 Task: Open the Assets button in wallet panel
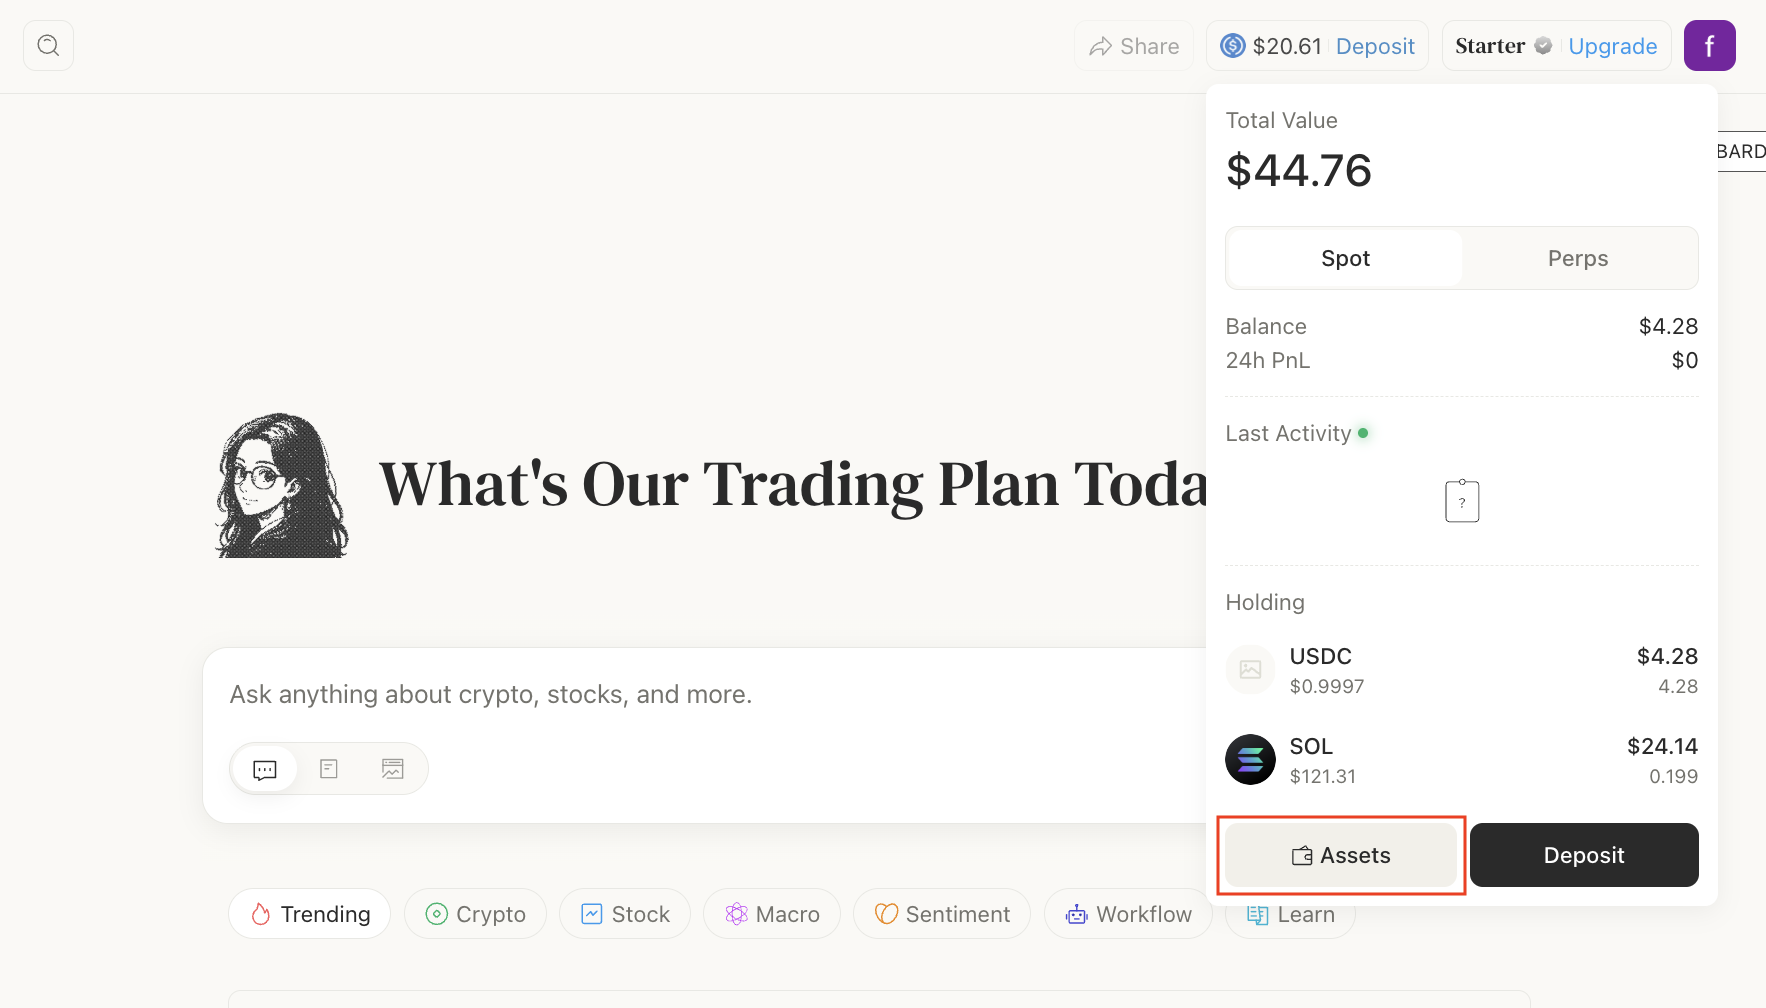(x=1341, y=855)
